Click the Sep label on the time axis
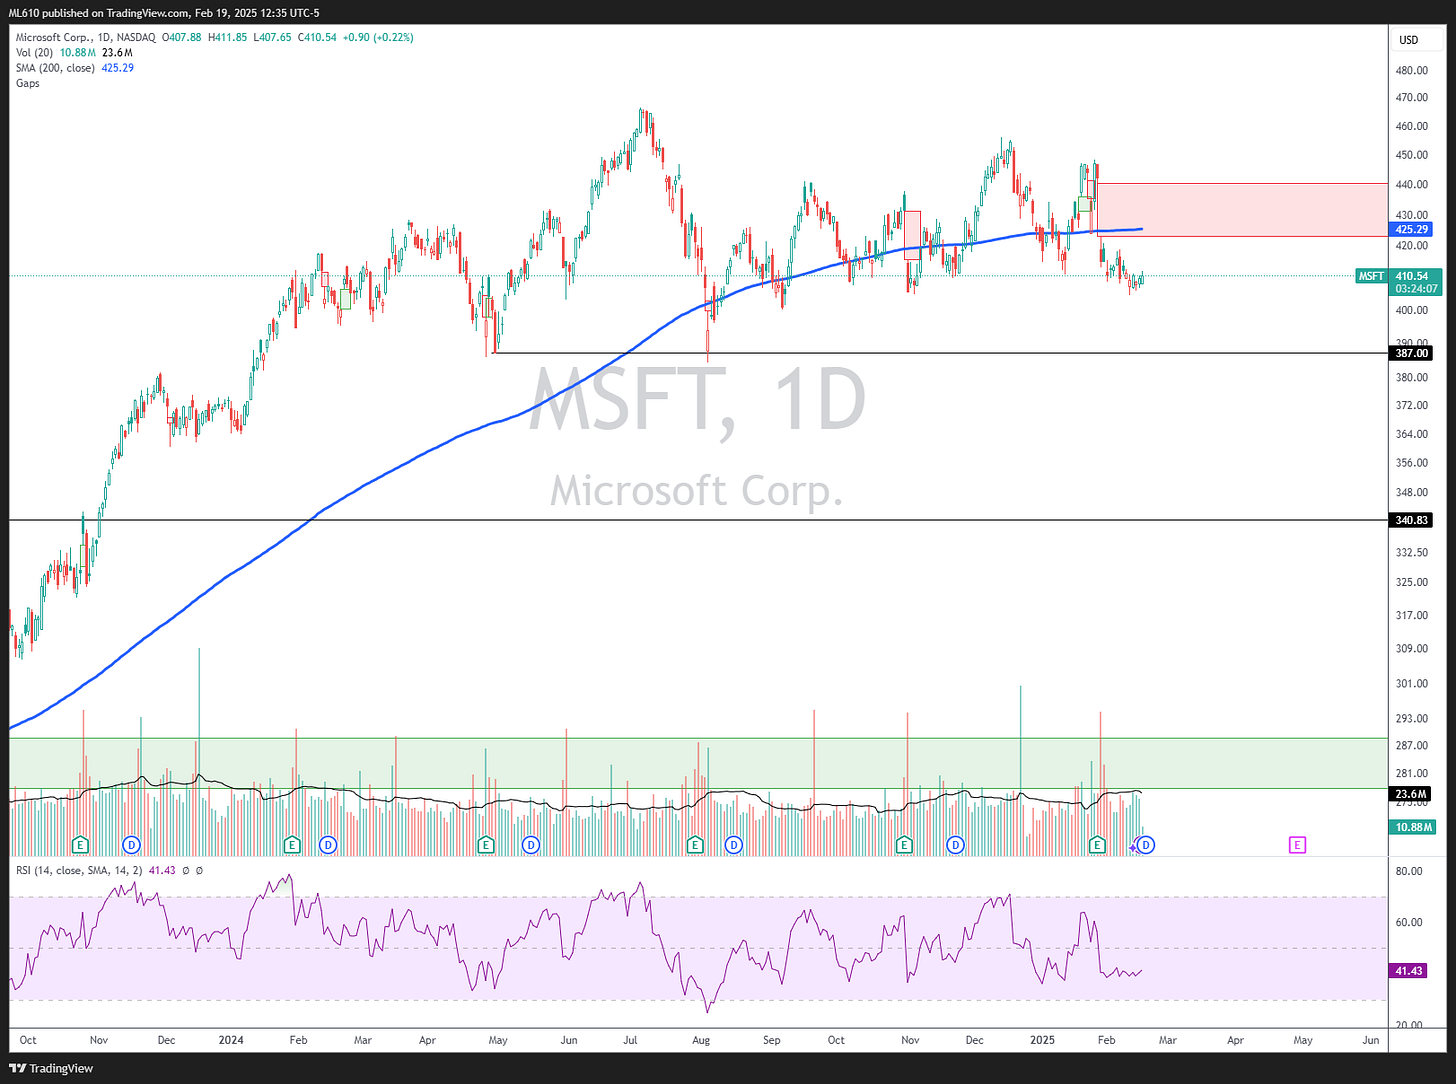 tap(771, 1040)
